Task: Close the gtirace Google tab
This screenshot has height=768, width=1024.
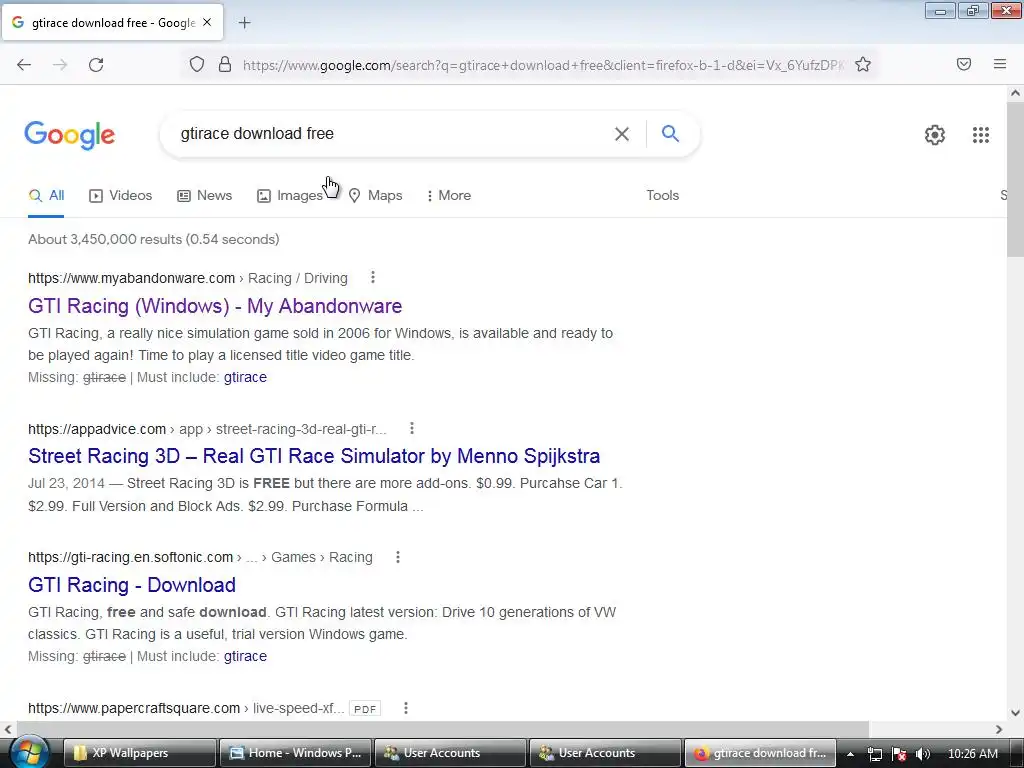Action: click(207, 22)
